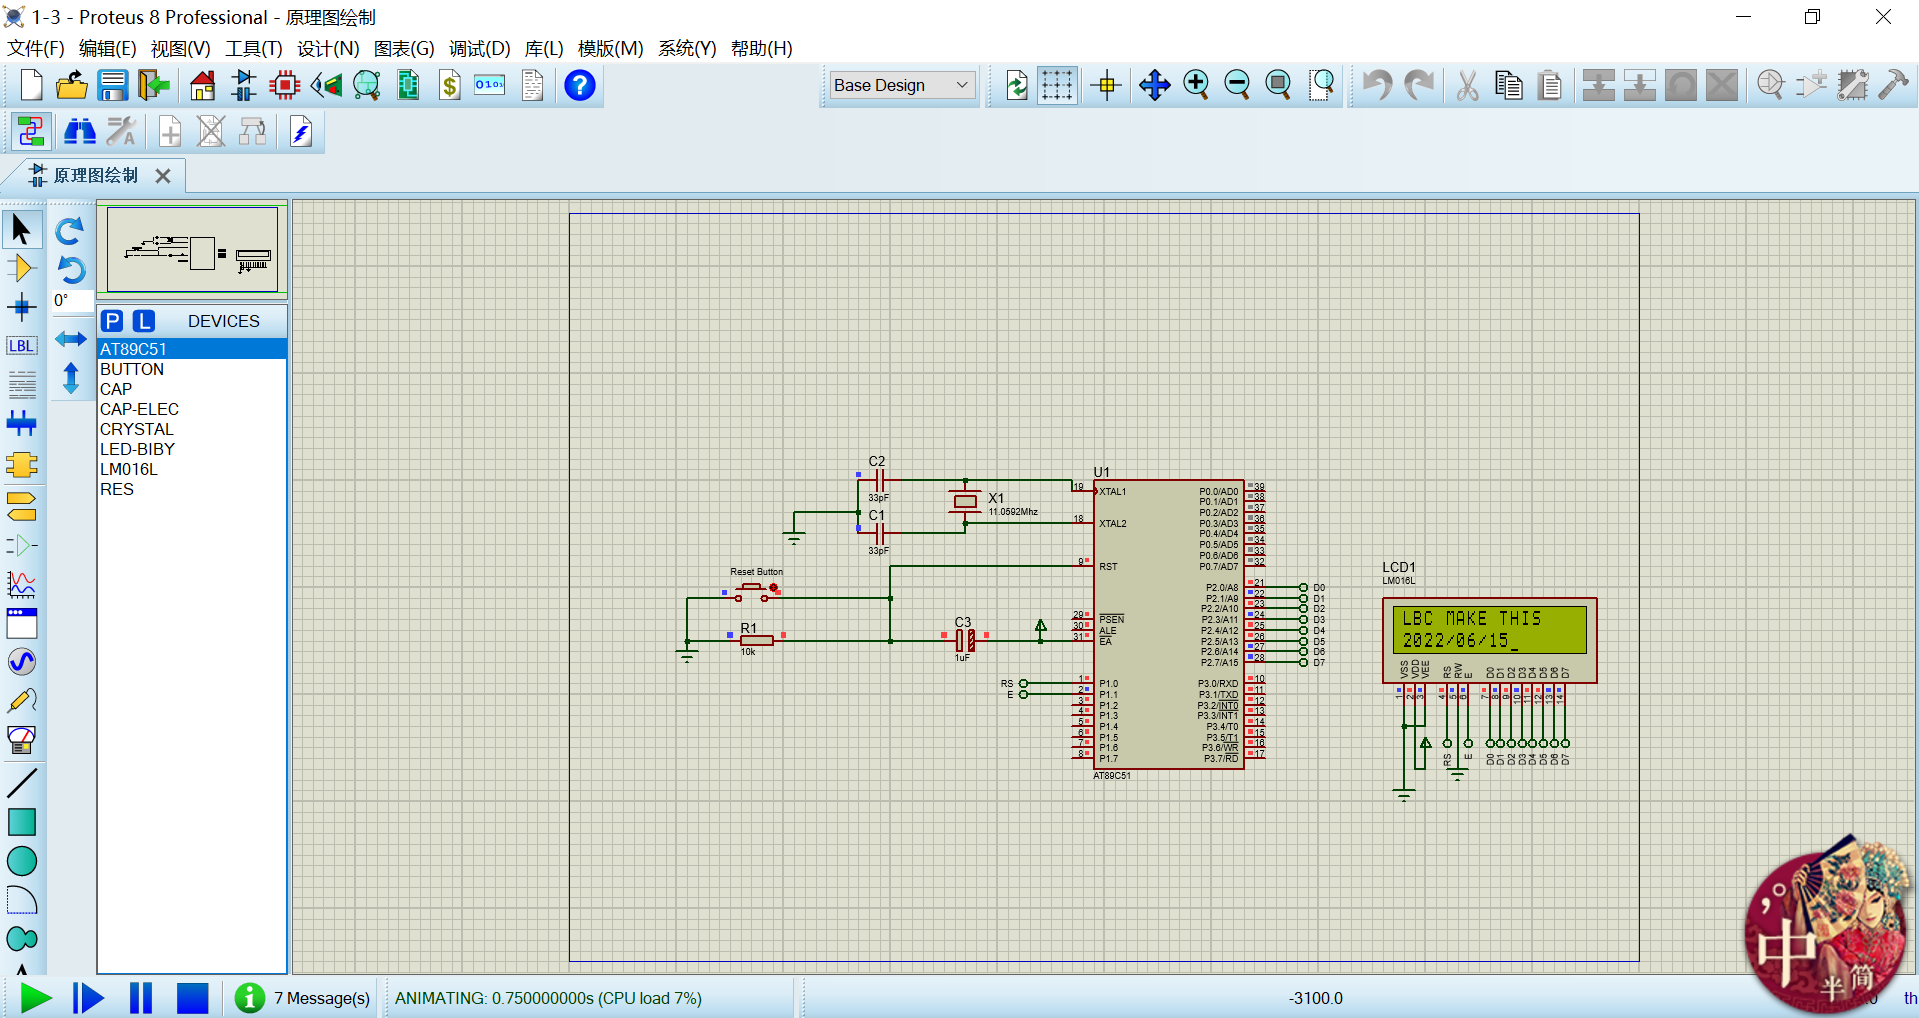Open the Bill of Materials icon
Screen dimensions: 1919x1018
pos(450,86)
